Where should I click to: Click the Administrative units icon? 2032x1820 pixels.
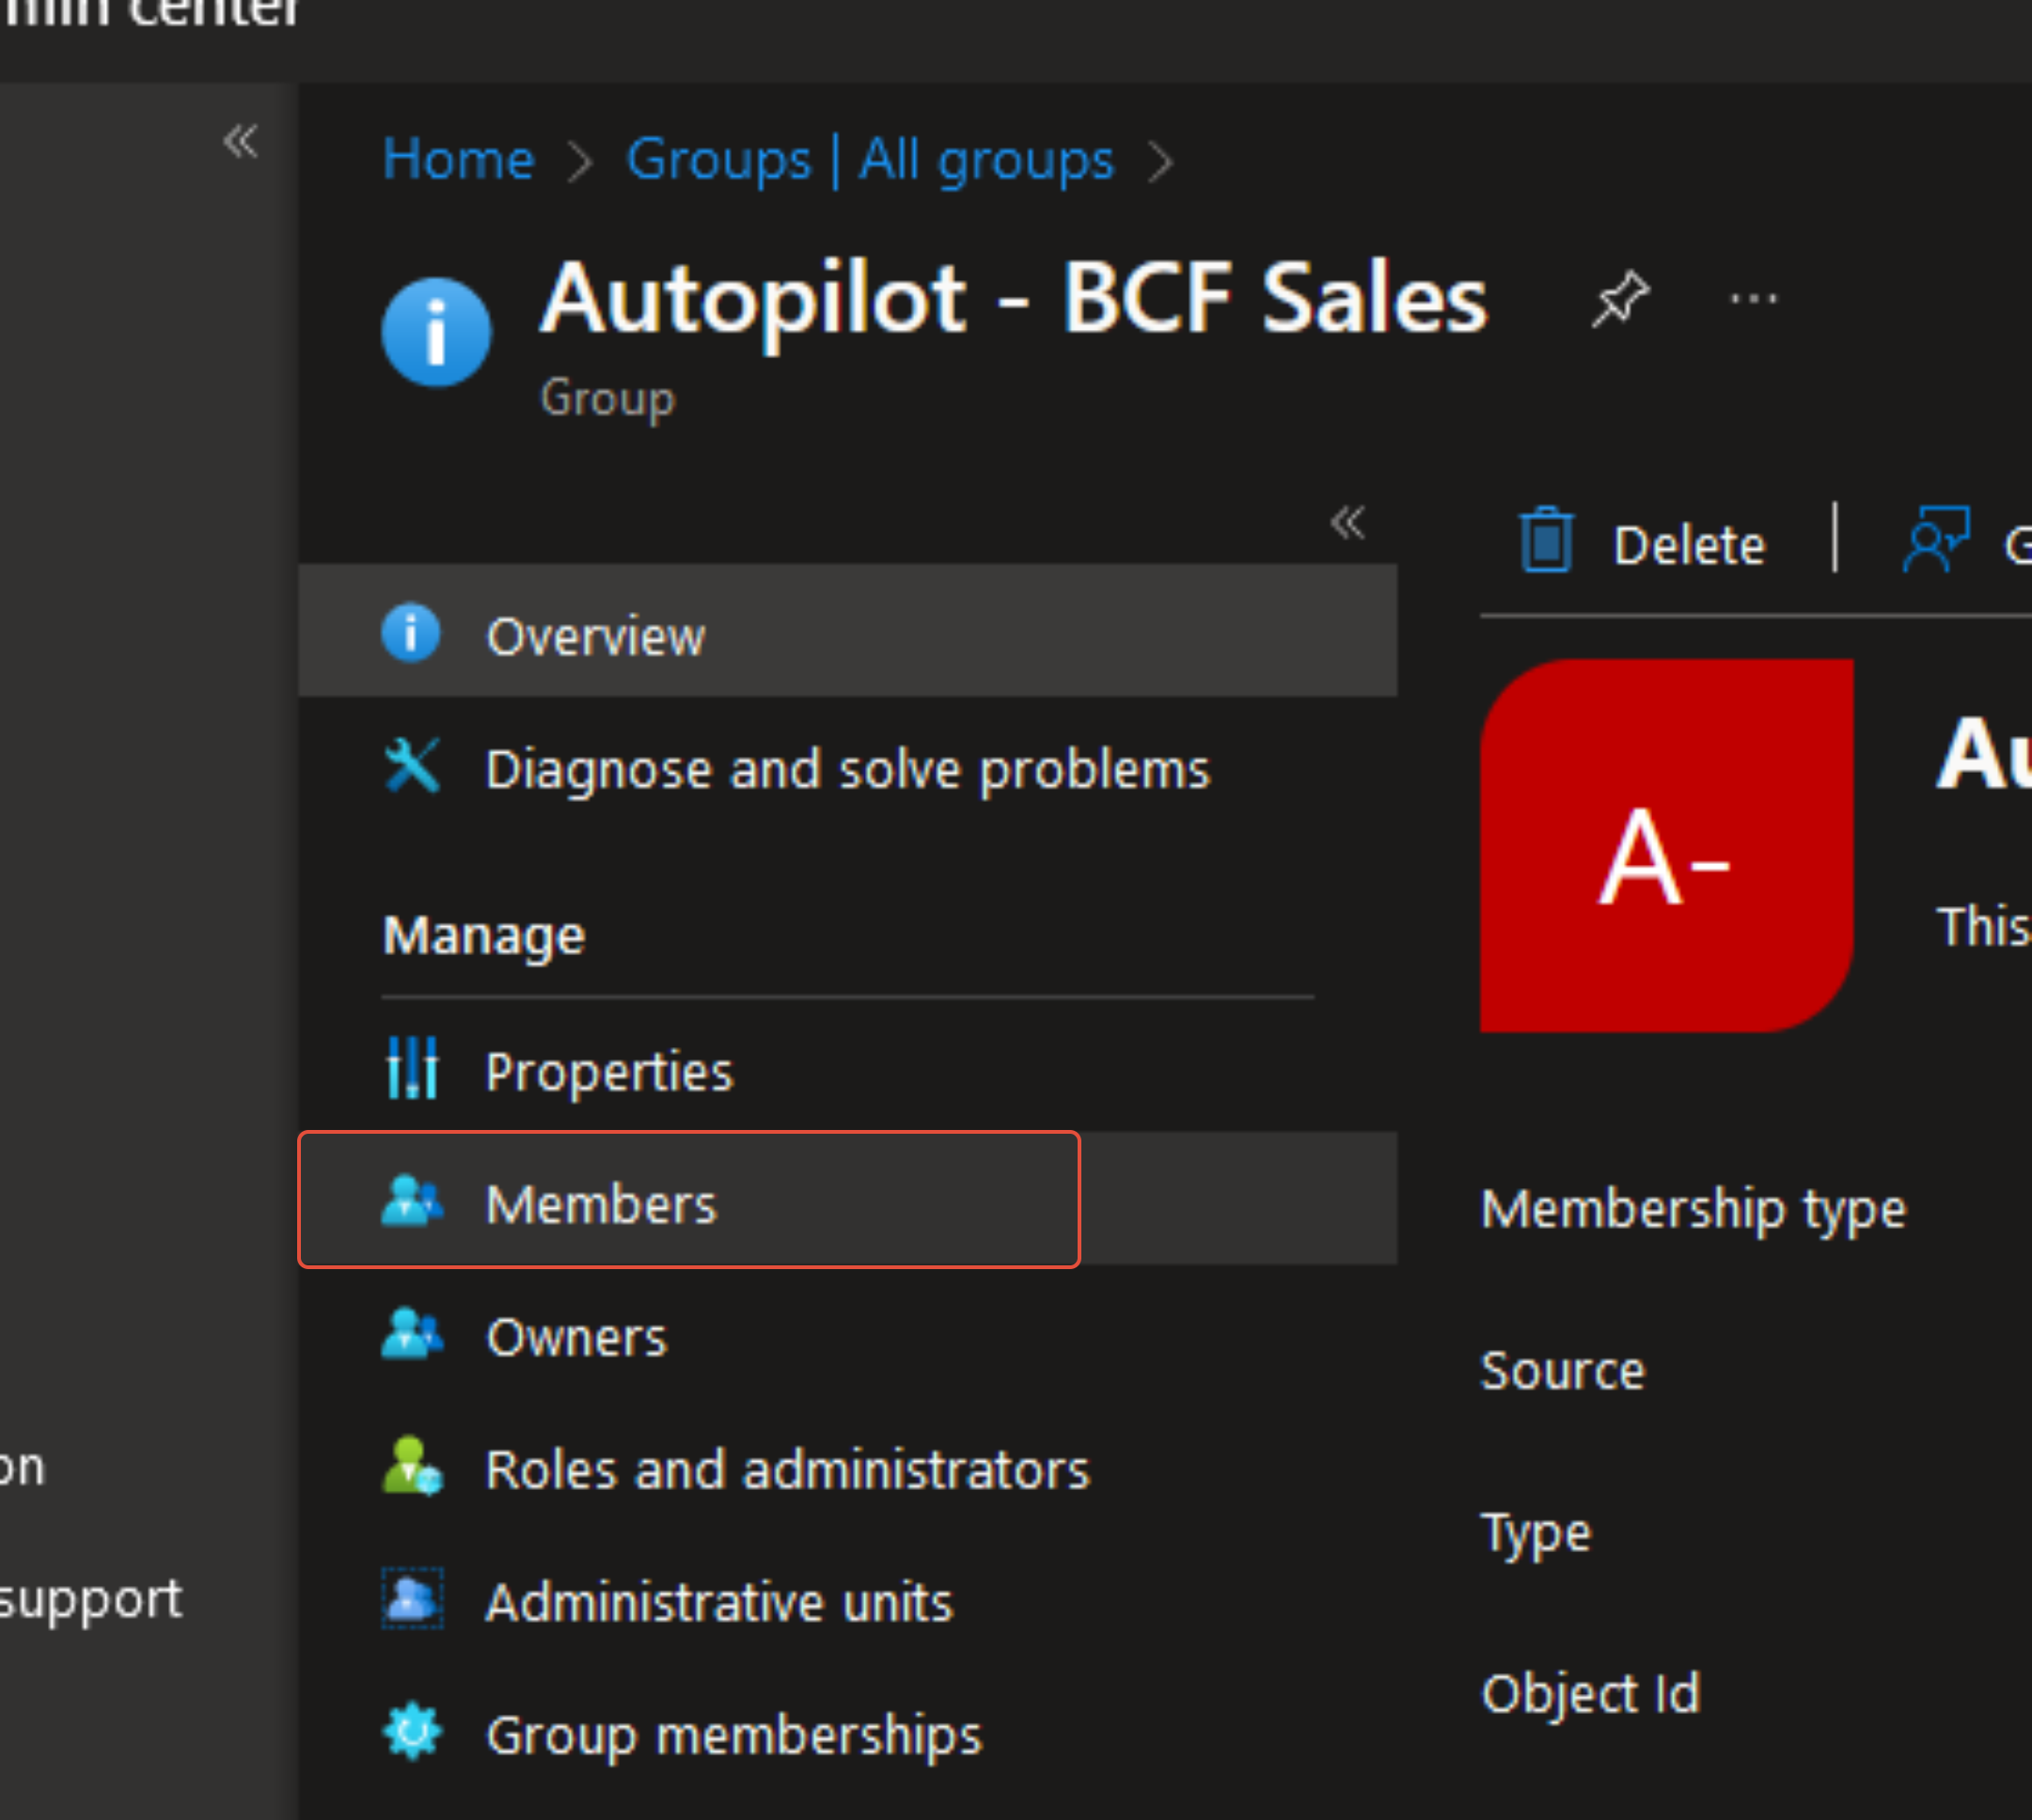(x=412, y=1600)
